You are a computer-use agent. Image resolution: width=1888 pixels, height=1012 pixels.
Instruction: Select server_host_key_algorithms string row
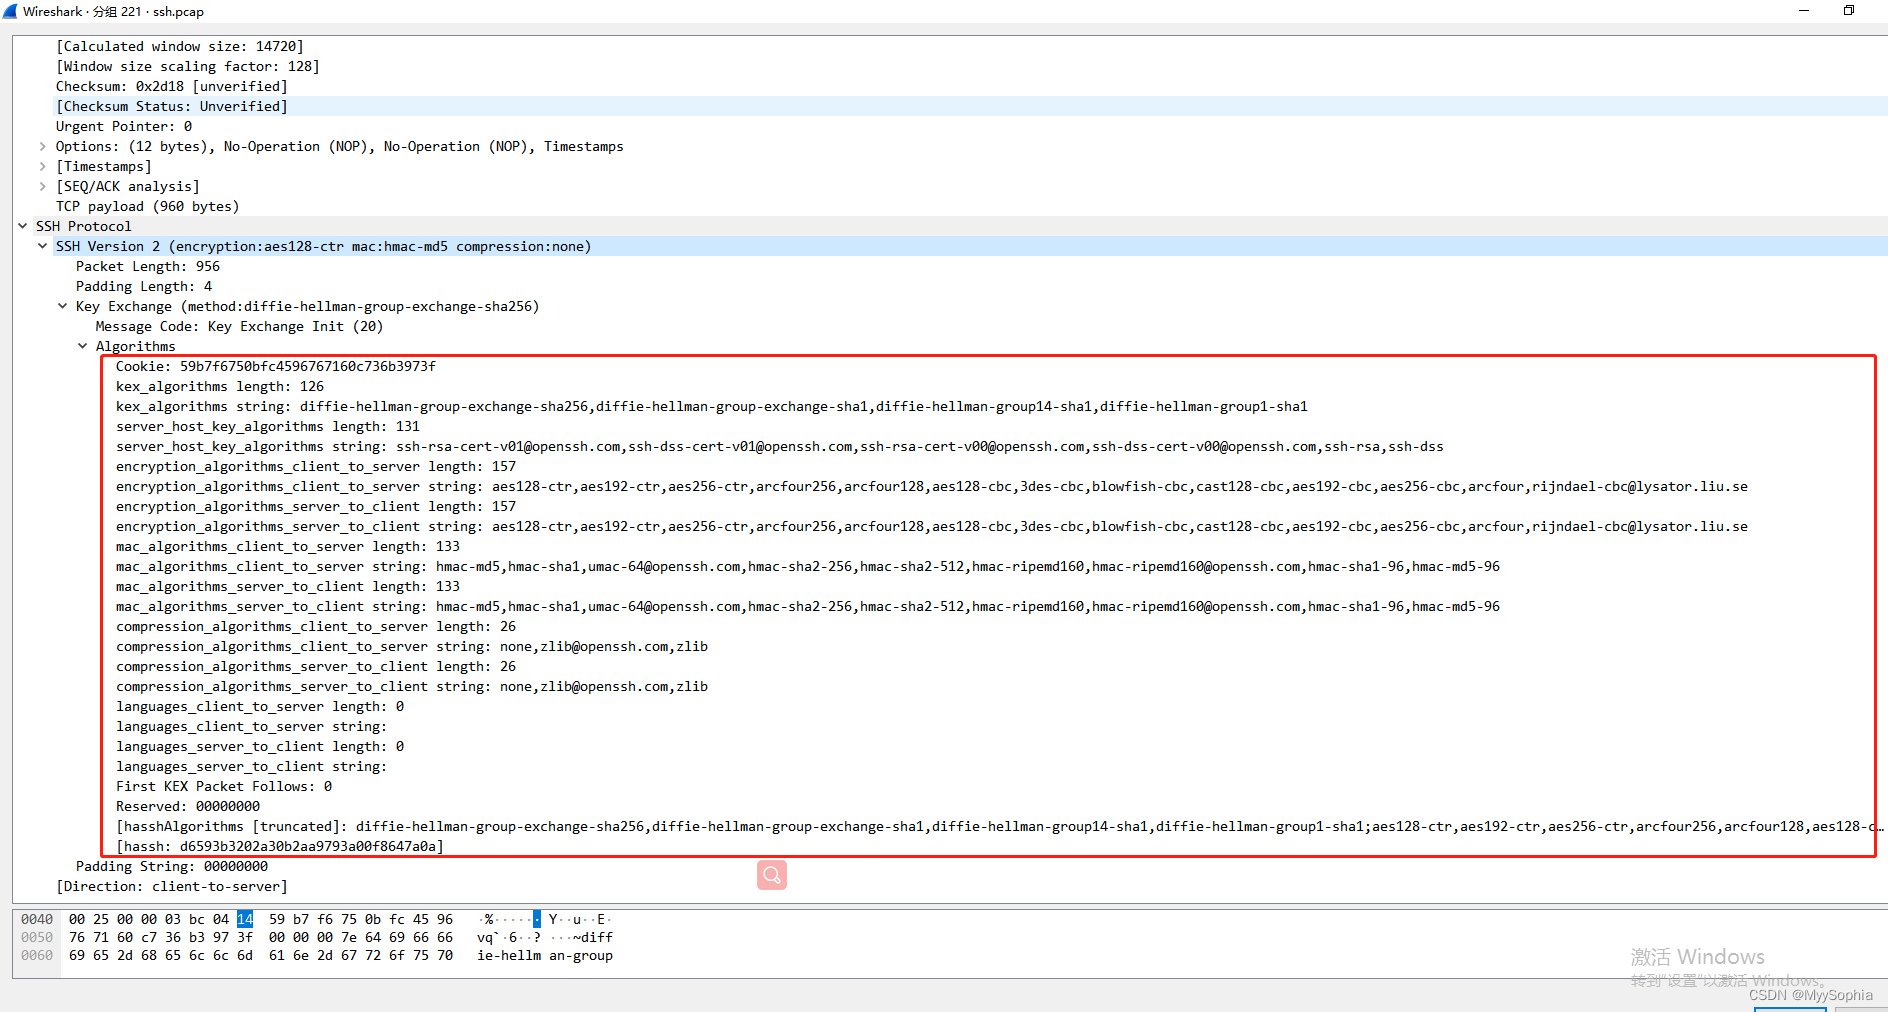pos(780,446)
